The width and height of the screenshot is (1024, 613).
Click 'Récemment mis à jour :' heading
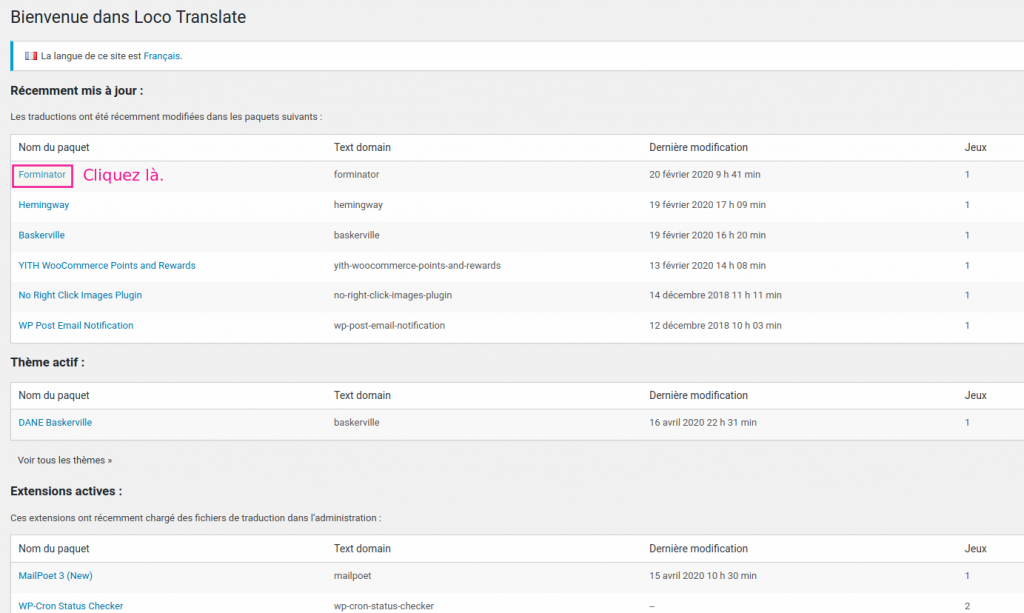pos(76,91)
